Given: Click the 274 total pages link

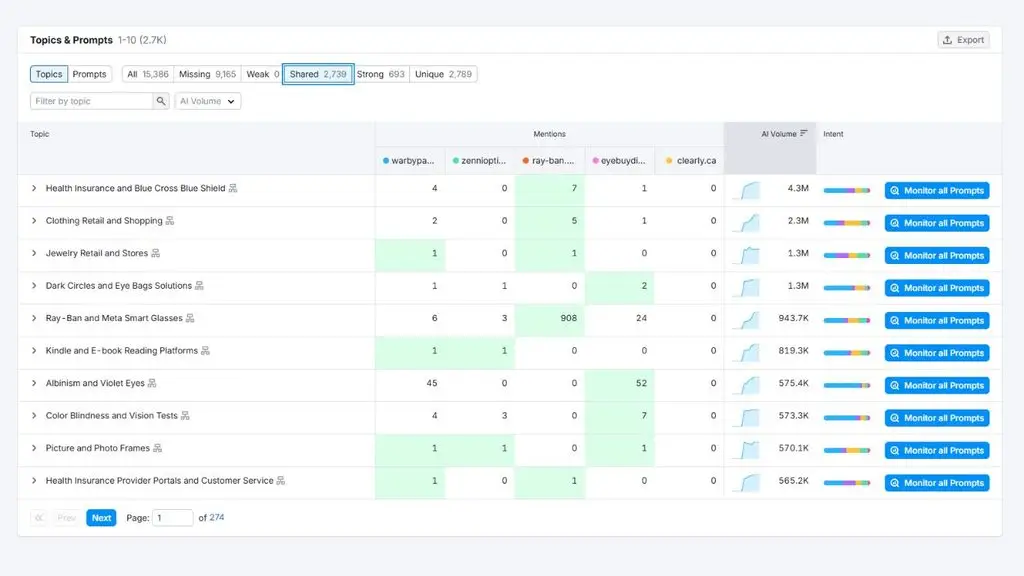Looking at the screenshot, I should tap(217, 517).
